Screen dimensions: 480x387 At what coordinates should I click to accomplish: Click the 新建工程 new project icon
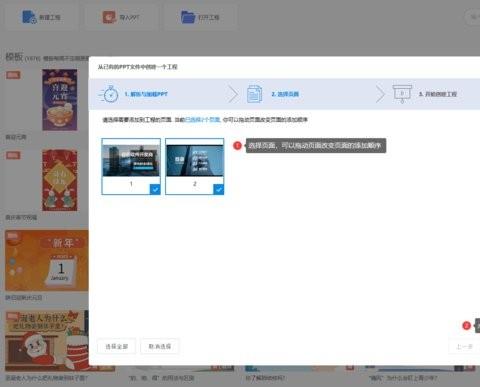pyautogui.click(x=29, y=17)
